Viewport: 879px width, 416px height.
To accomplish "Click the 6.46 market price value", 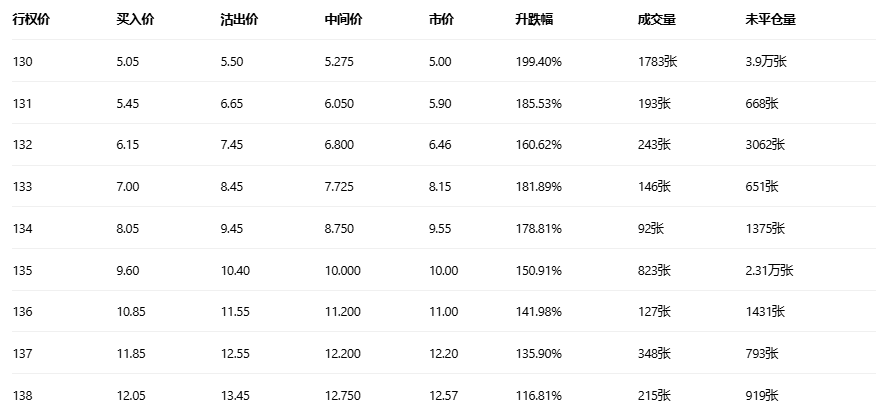I will tap(440, 145).
